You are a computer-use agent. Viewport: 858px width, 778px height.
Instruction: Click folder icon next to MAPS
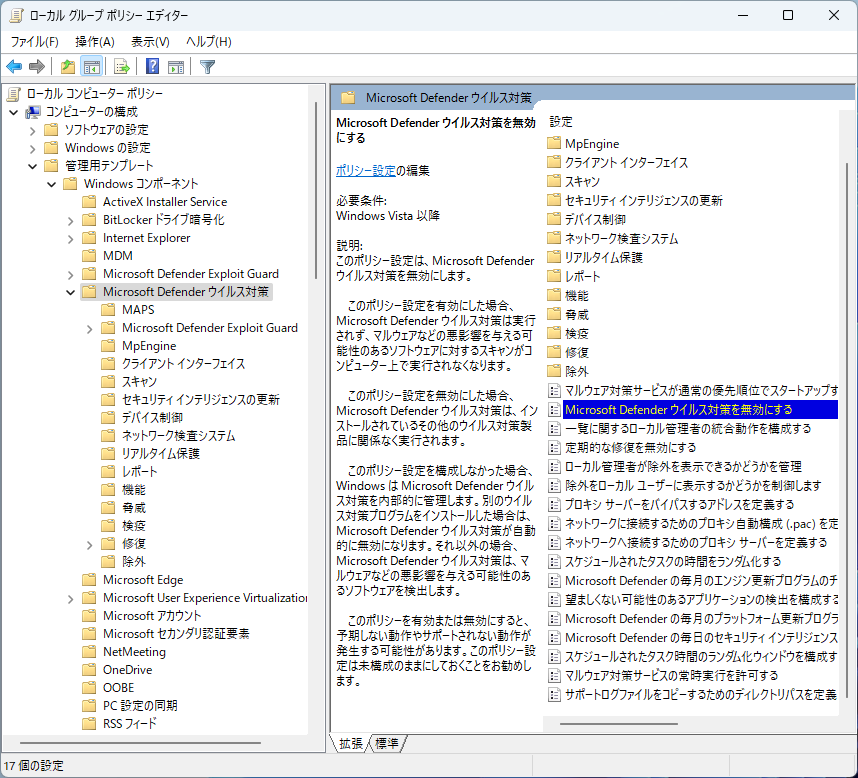[x=108, y=310]
